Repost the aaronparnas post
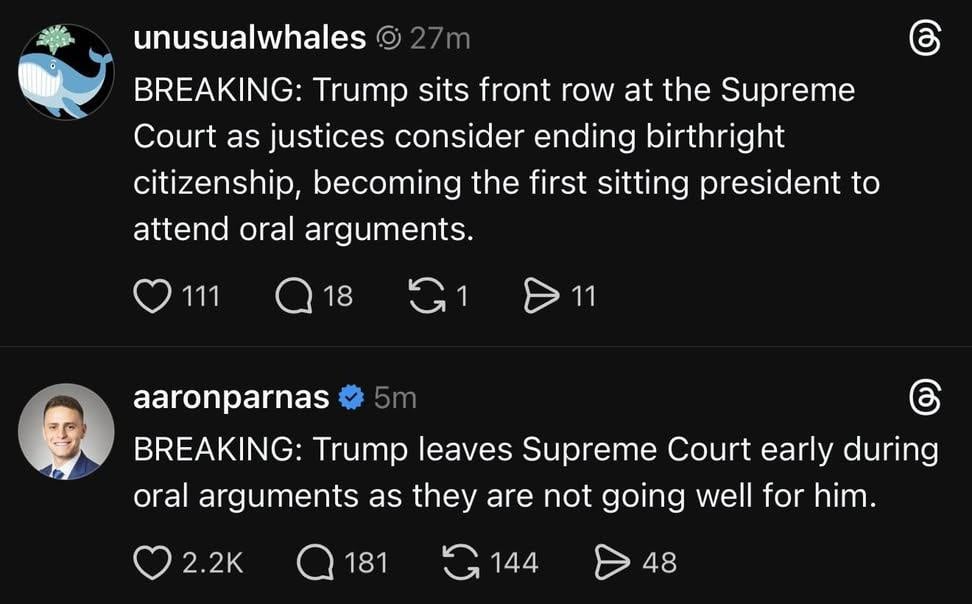The width and height of the screenshot is (972, 604). [460, 562]
